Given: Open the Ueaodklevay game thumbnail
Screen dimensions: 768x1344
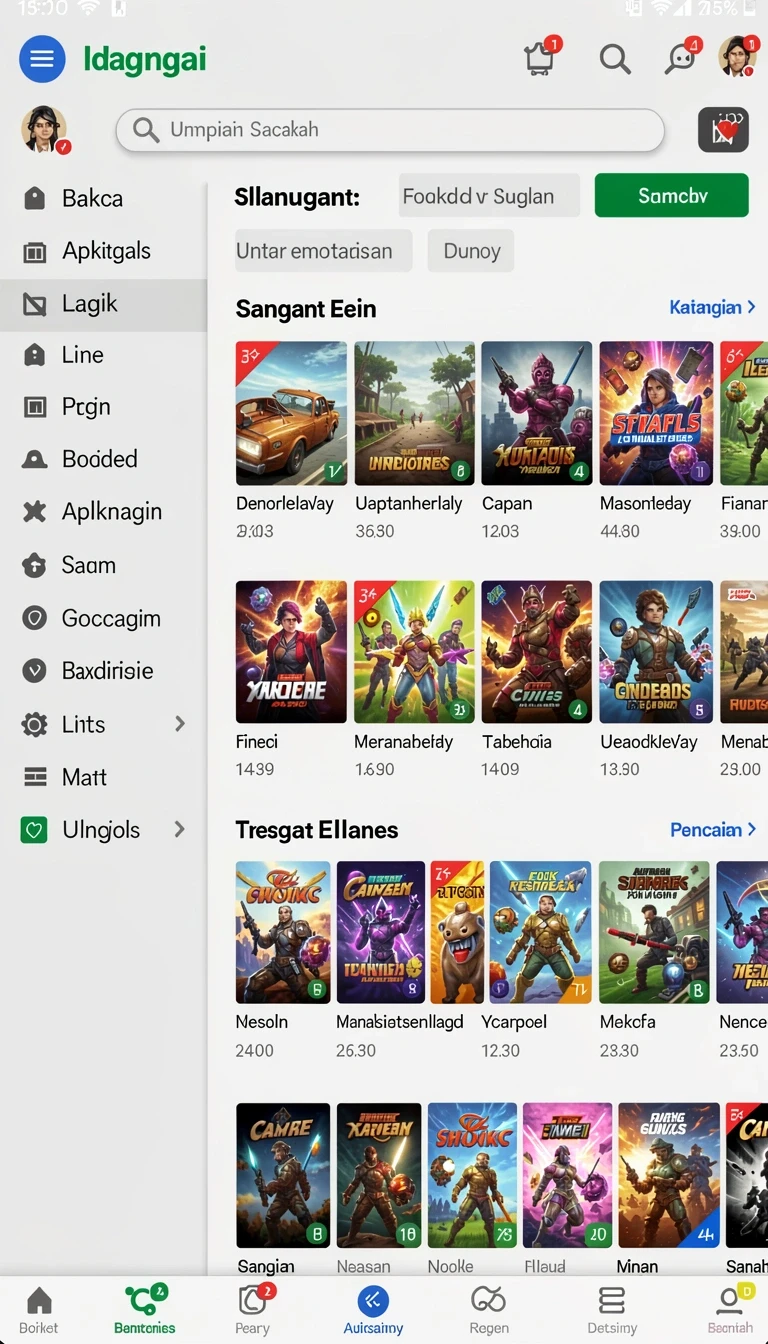Looking at the screenshot, I should pyautogui.click(x=656, y=652).
